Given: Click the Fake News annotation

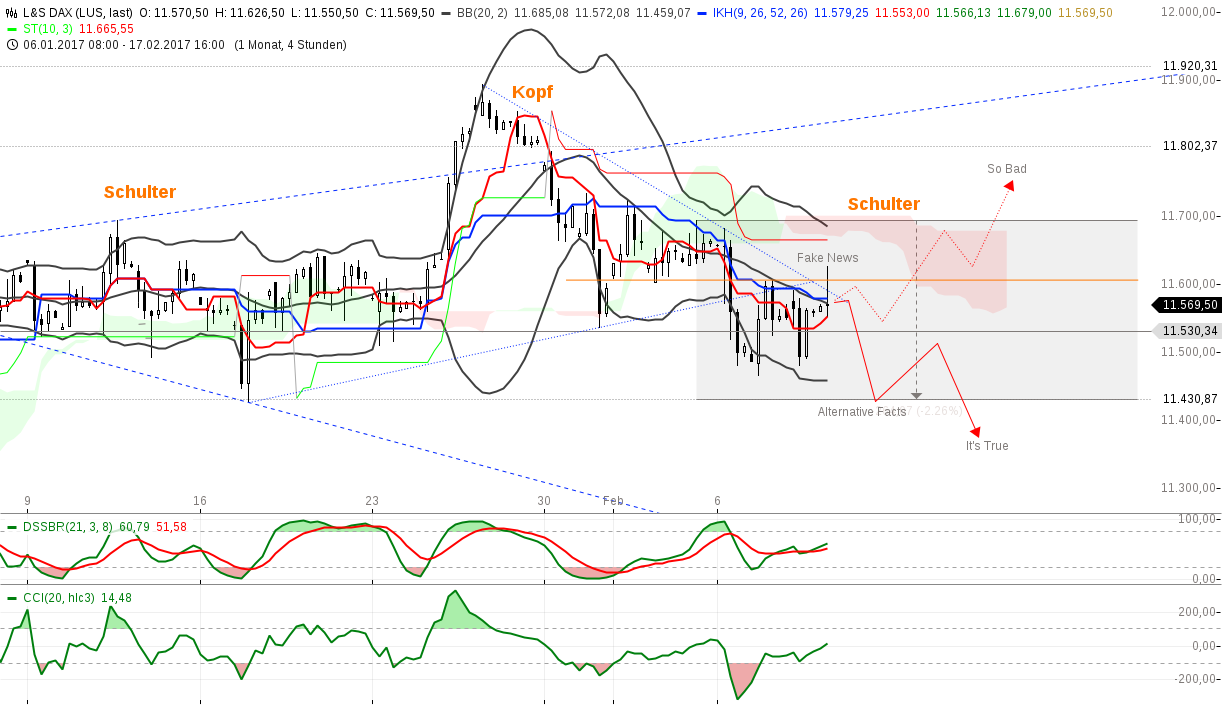Looking at the screenshot, I should [x=826, y=257].
